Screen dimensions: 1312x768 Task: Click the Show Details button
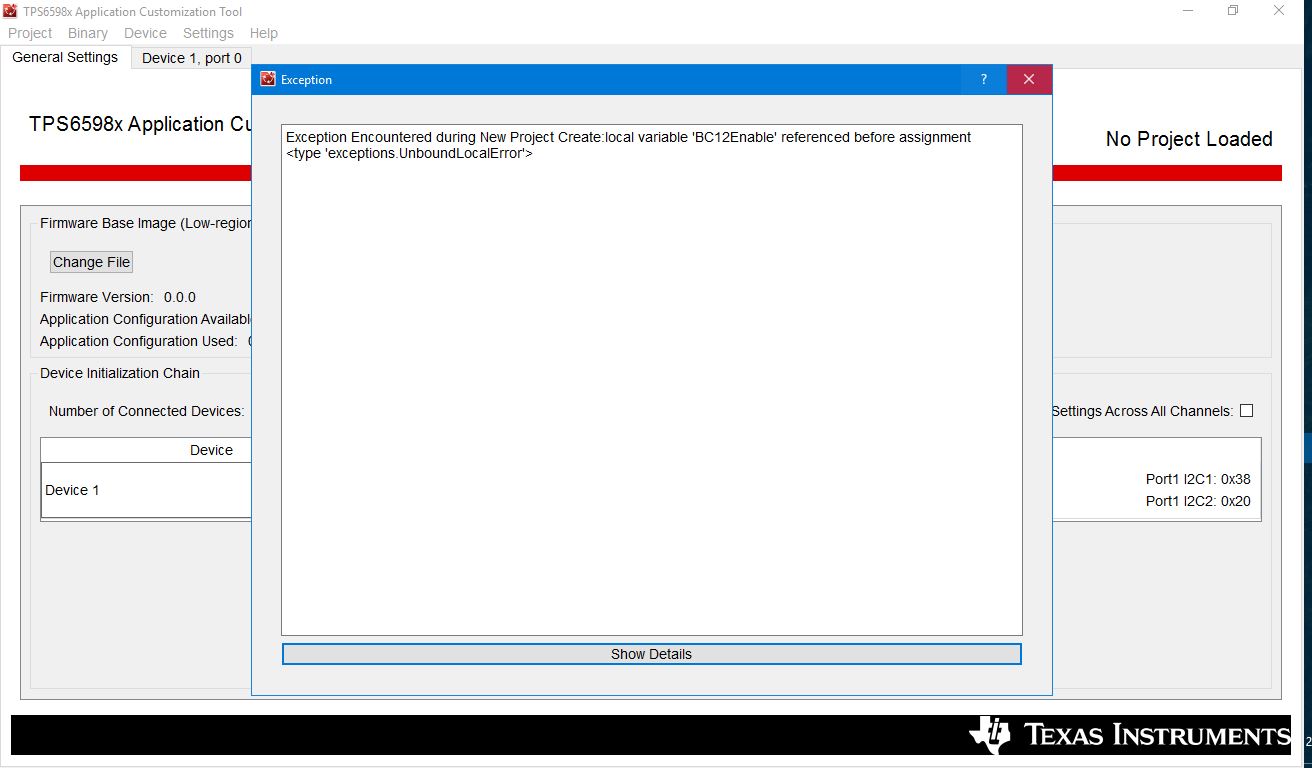[x=651, y=654]
